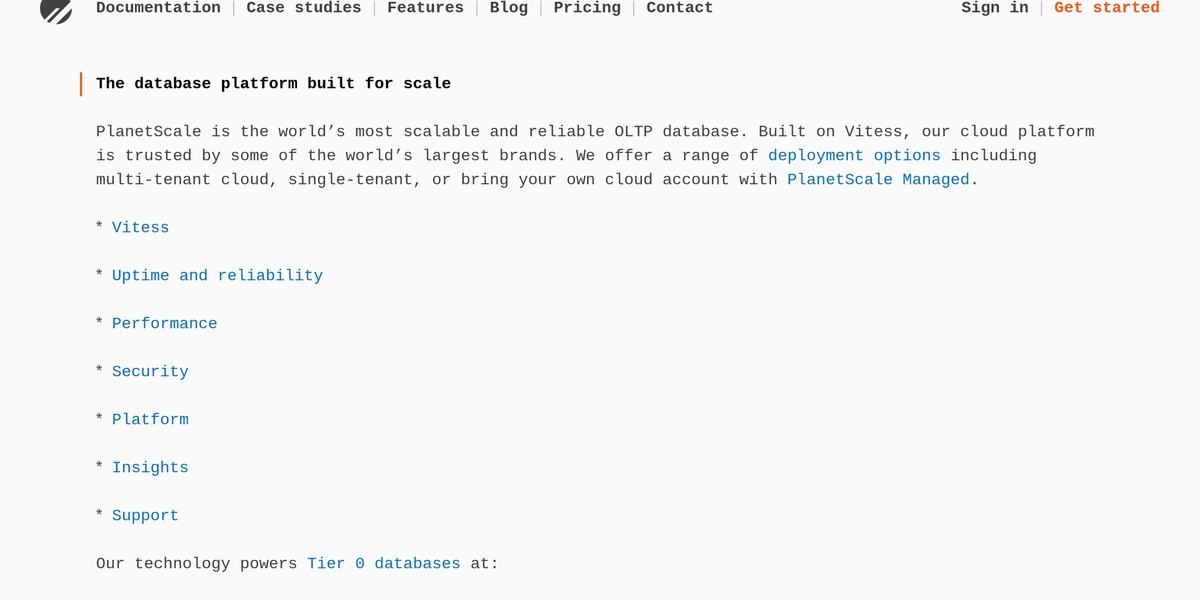Image resolution: width=1200 pixels, height=600 pixels.
Task: Follow the PlanetScale Managed link
Action: (877, 179)
